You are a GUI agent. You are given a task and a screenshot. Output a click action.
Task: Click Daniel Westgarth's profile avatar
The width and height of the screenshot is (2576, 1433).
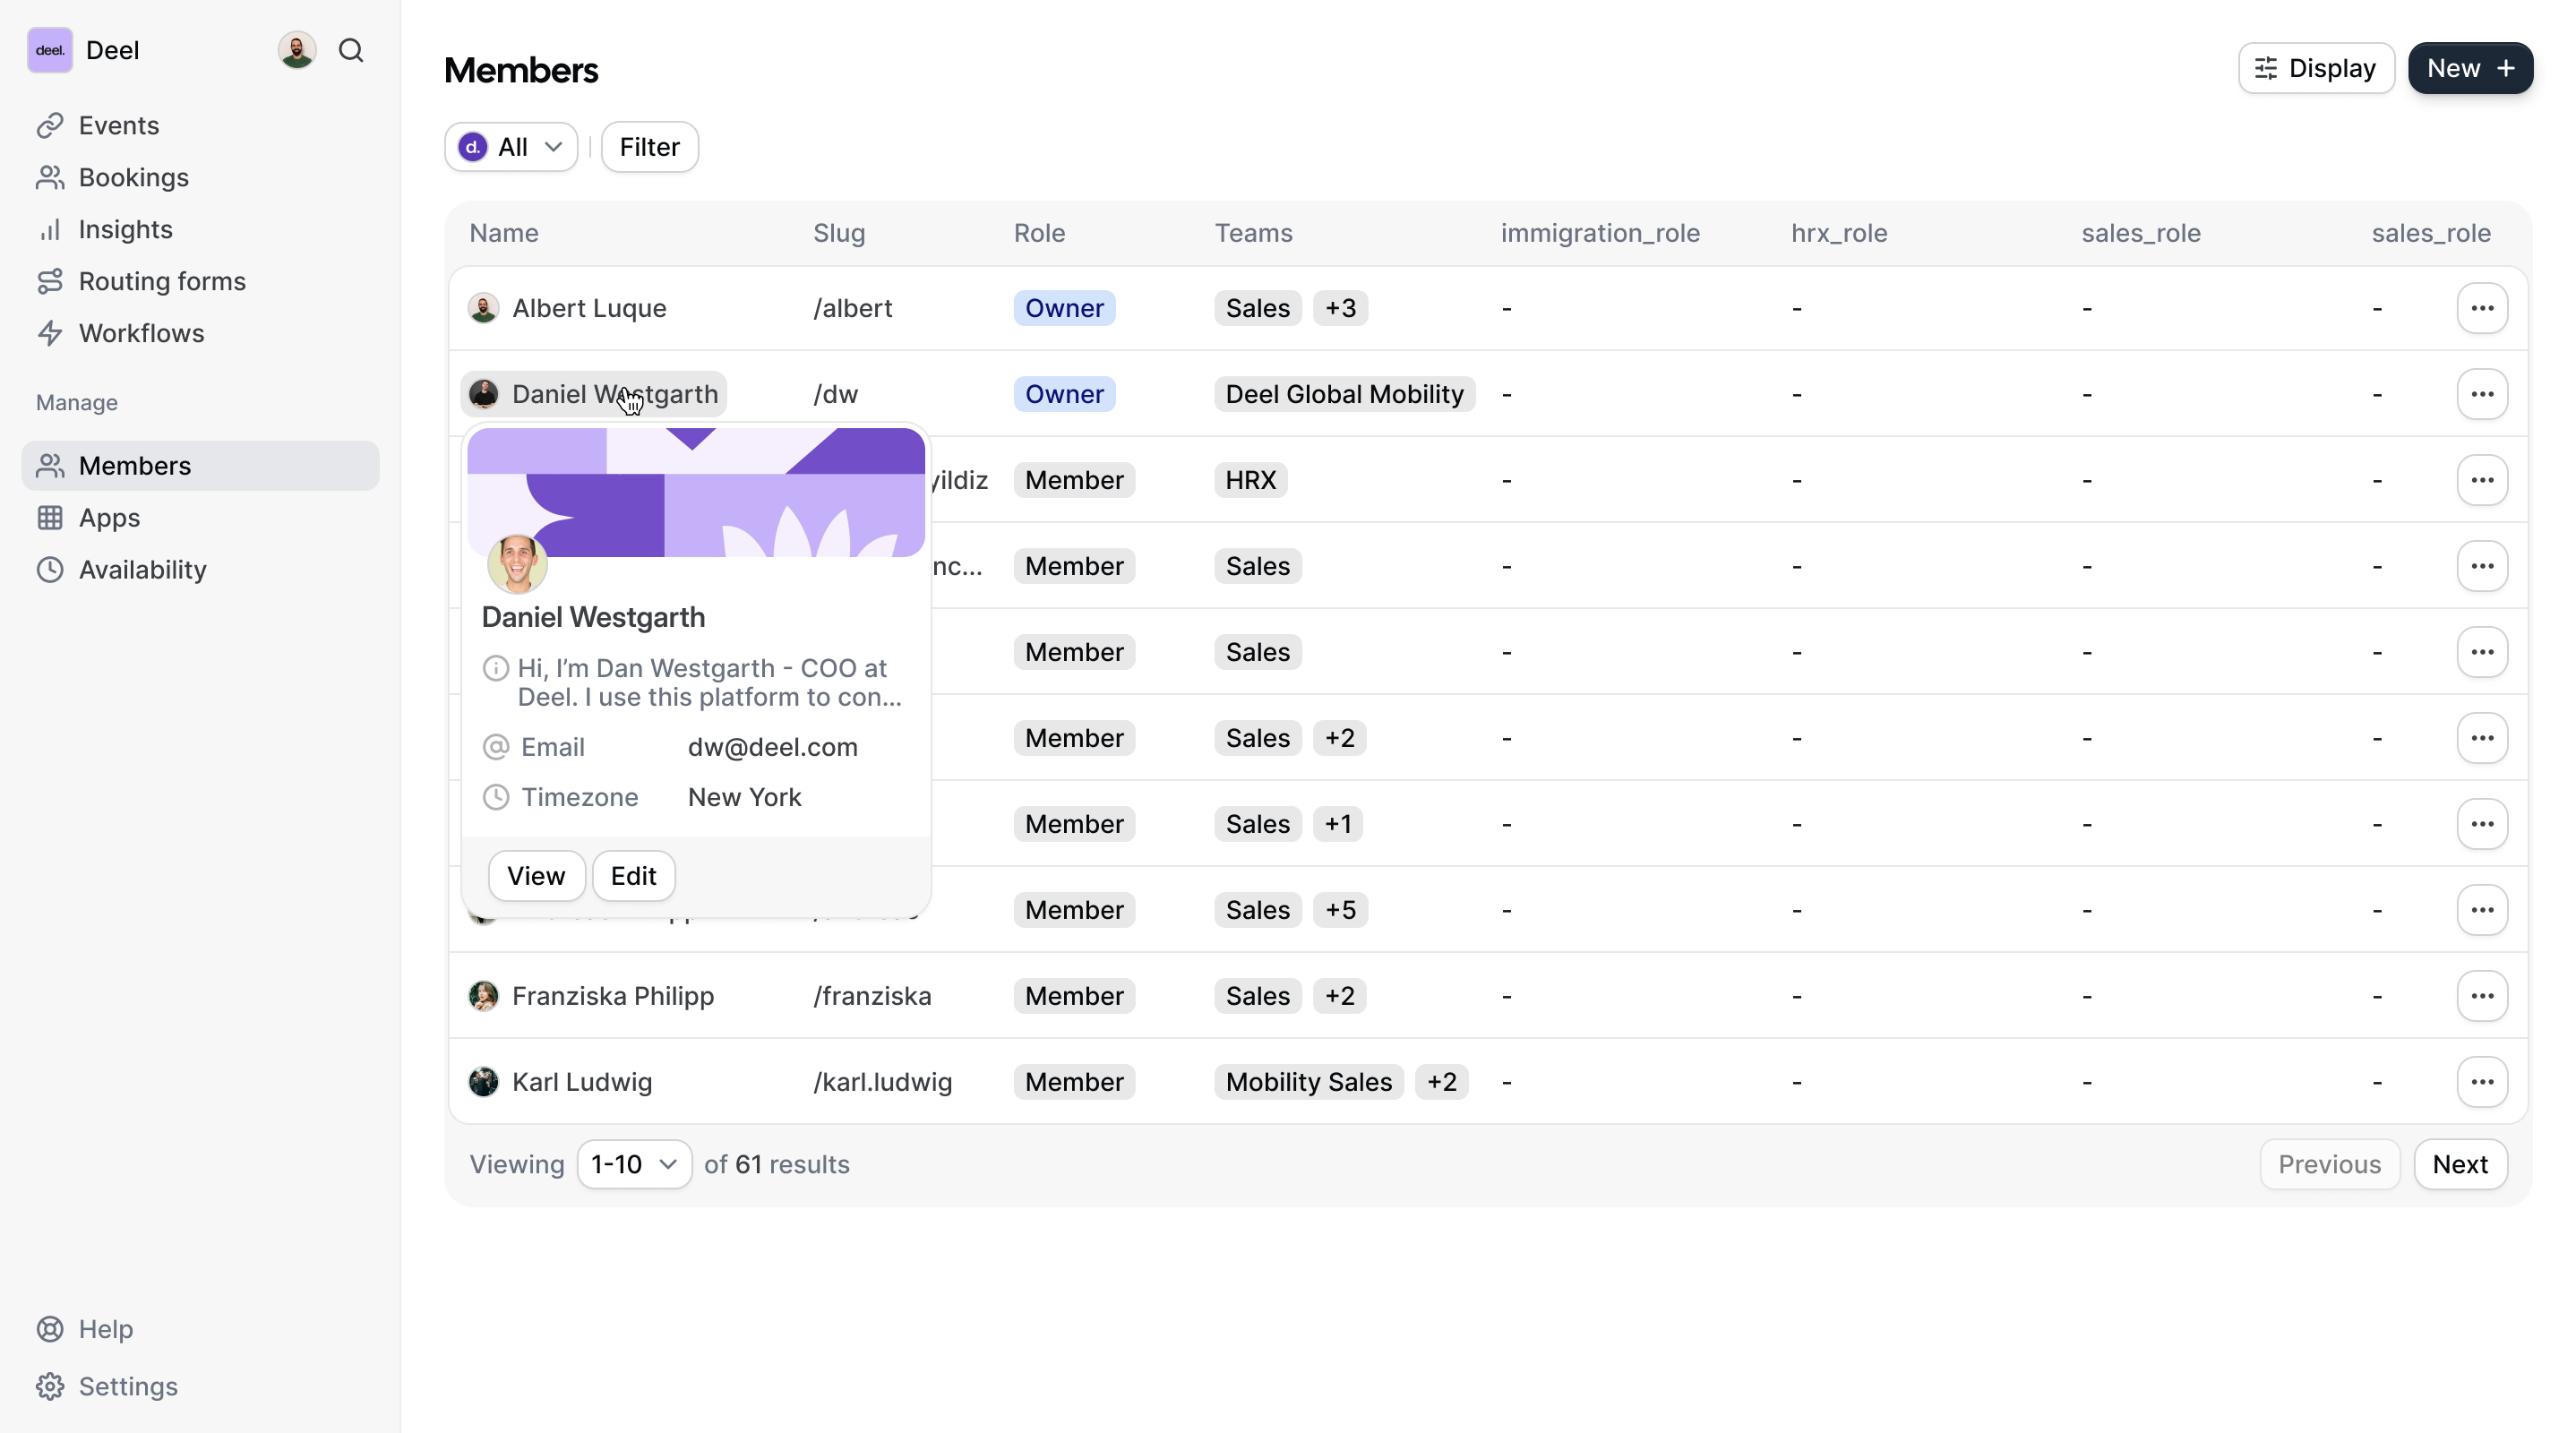pos(516,563)
